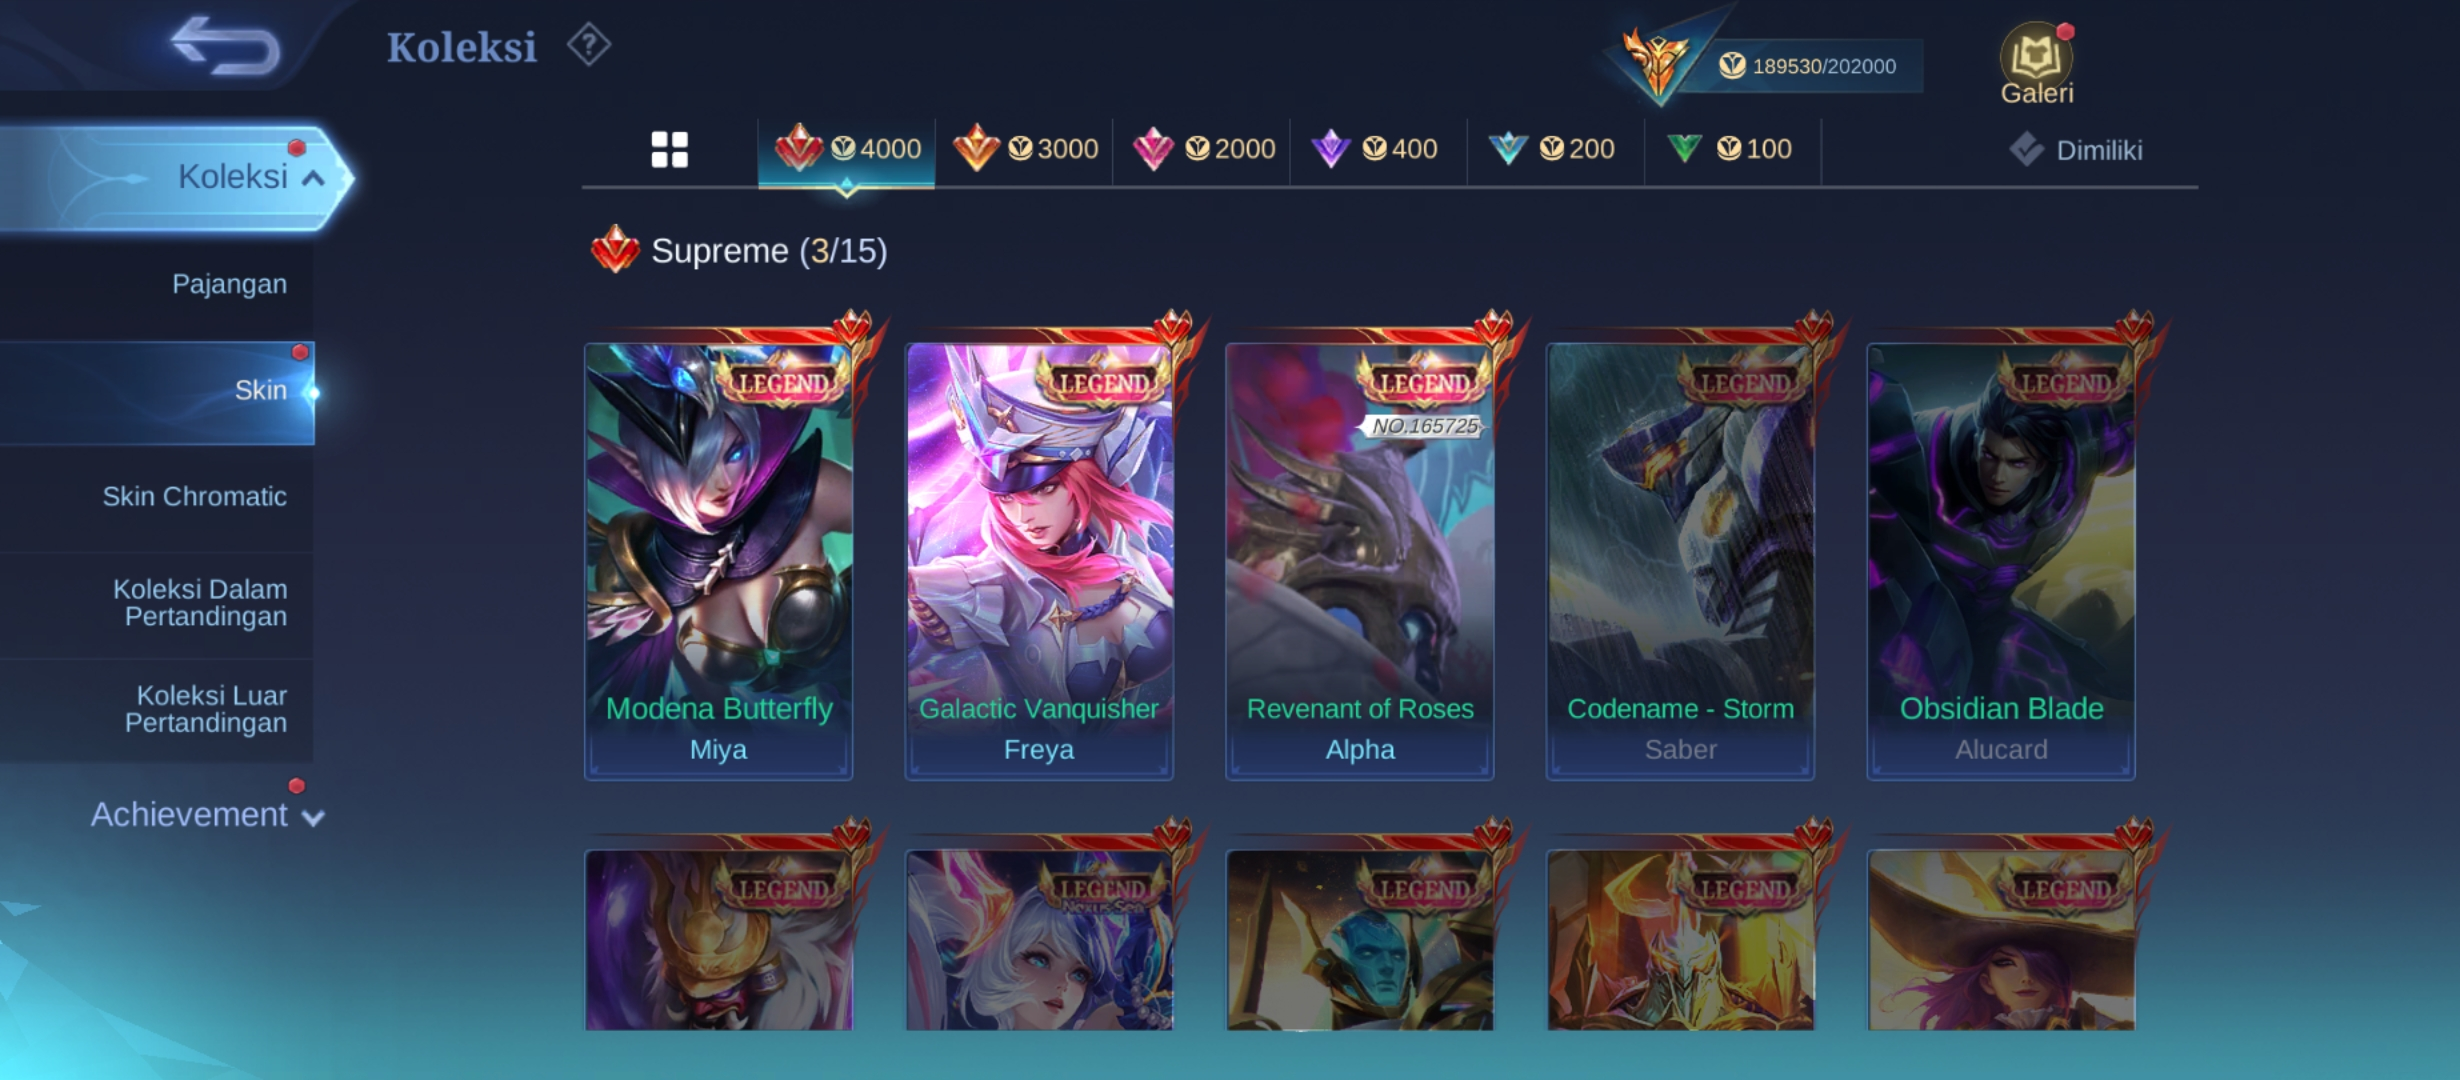The width and height of the screenshot is (2460, 1080).
Task: Select the grid all-skins view icon
Action: (x=669, y=150)
